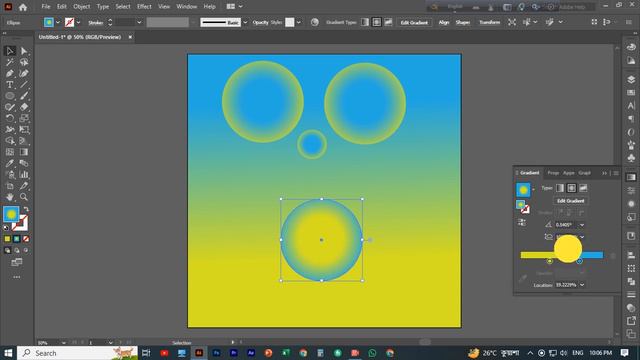The width and height of the screenshot is (640, 360).
Task: Activate the Hand tool
Action: coord(10,197)
